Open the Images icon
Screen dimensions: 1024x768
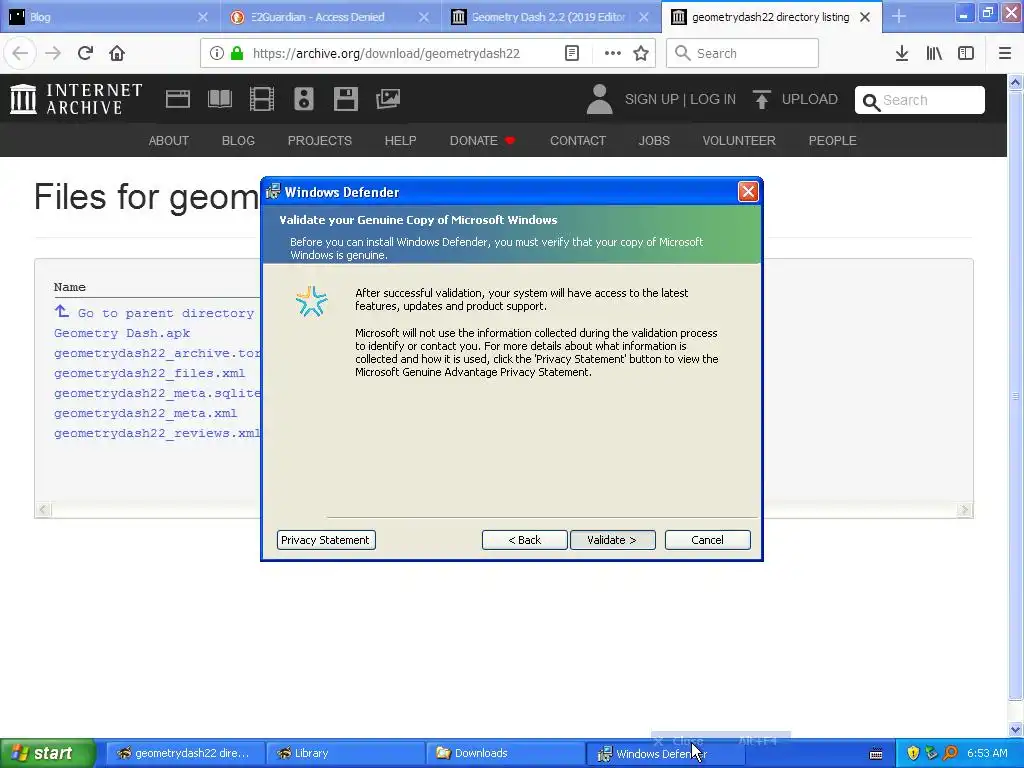click(387, 99)
